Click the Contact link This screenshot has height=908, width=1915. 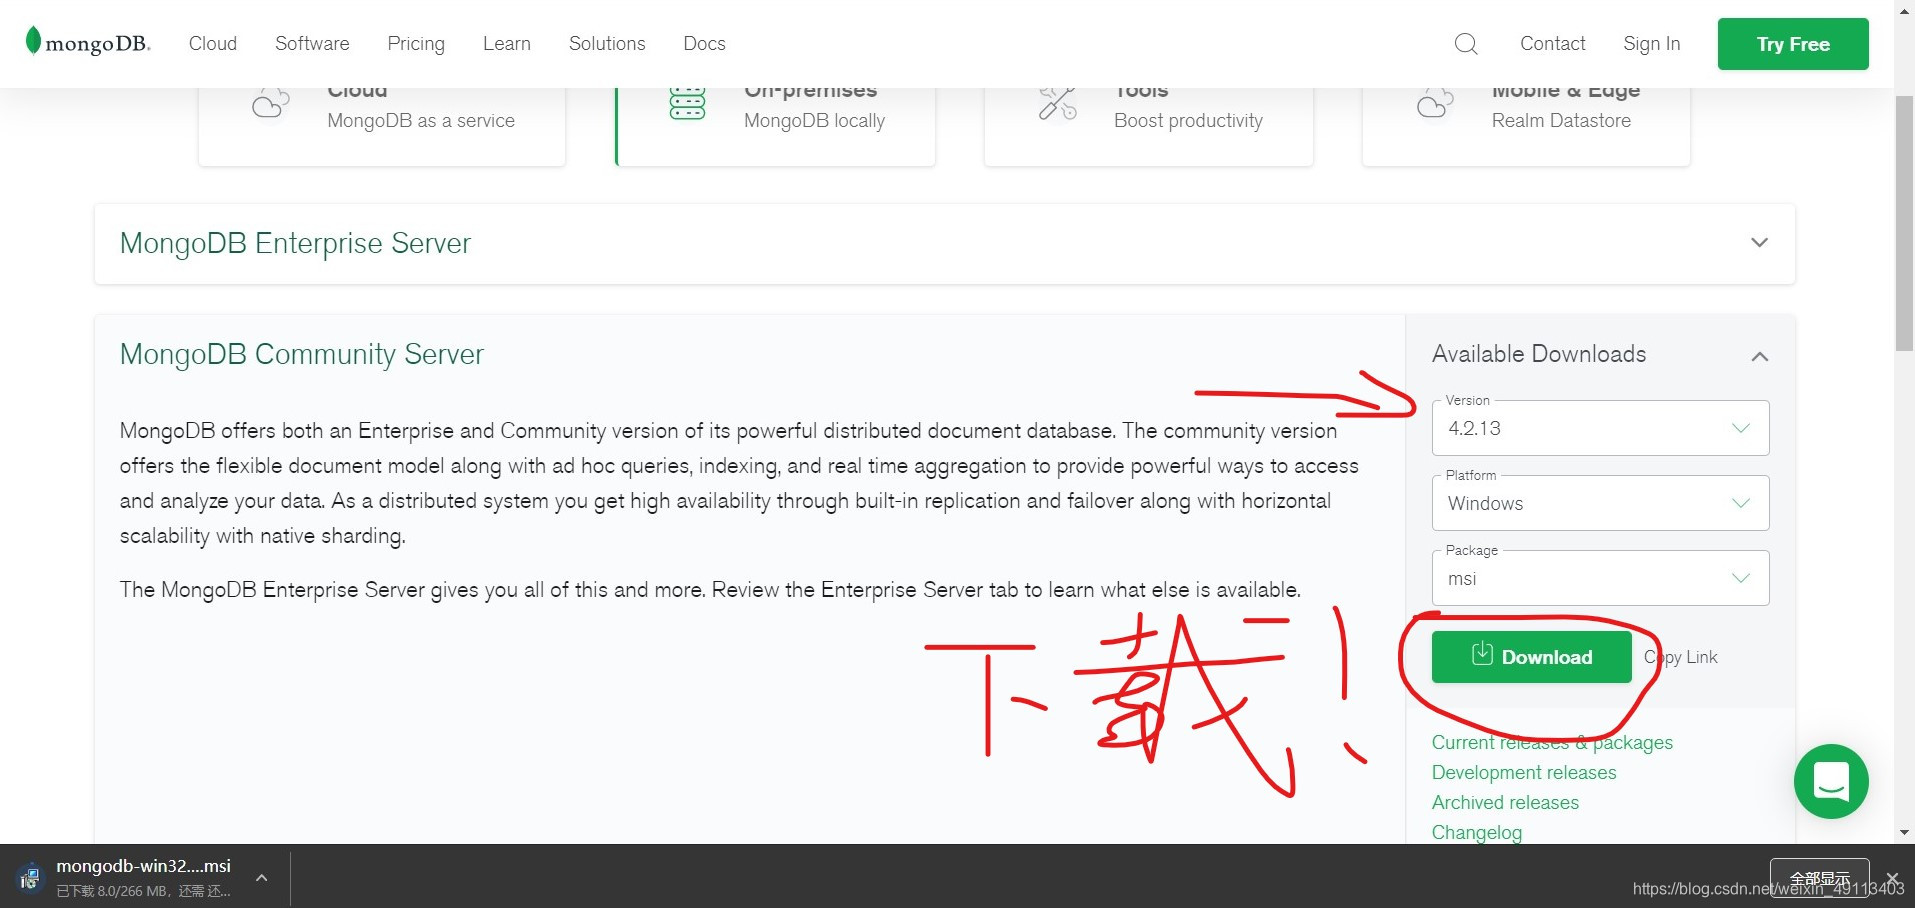click(1553, 44)
